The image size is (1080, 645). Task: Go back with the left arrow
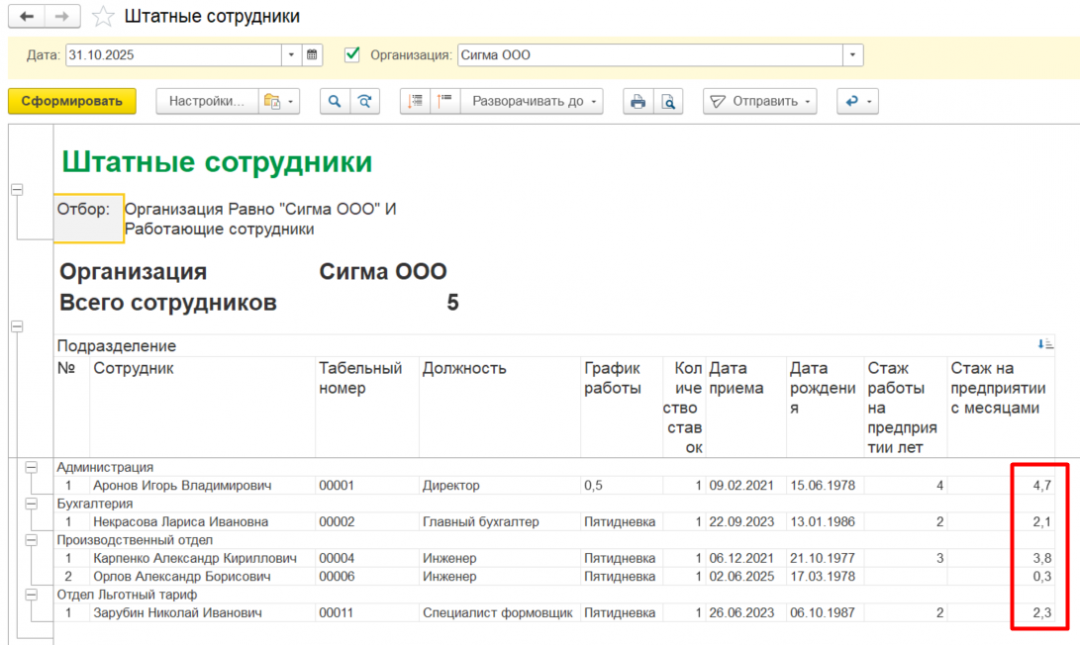click(x=27, y=17)
